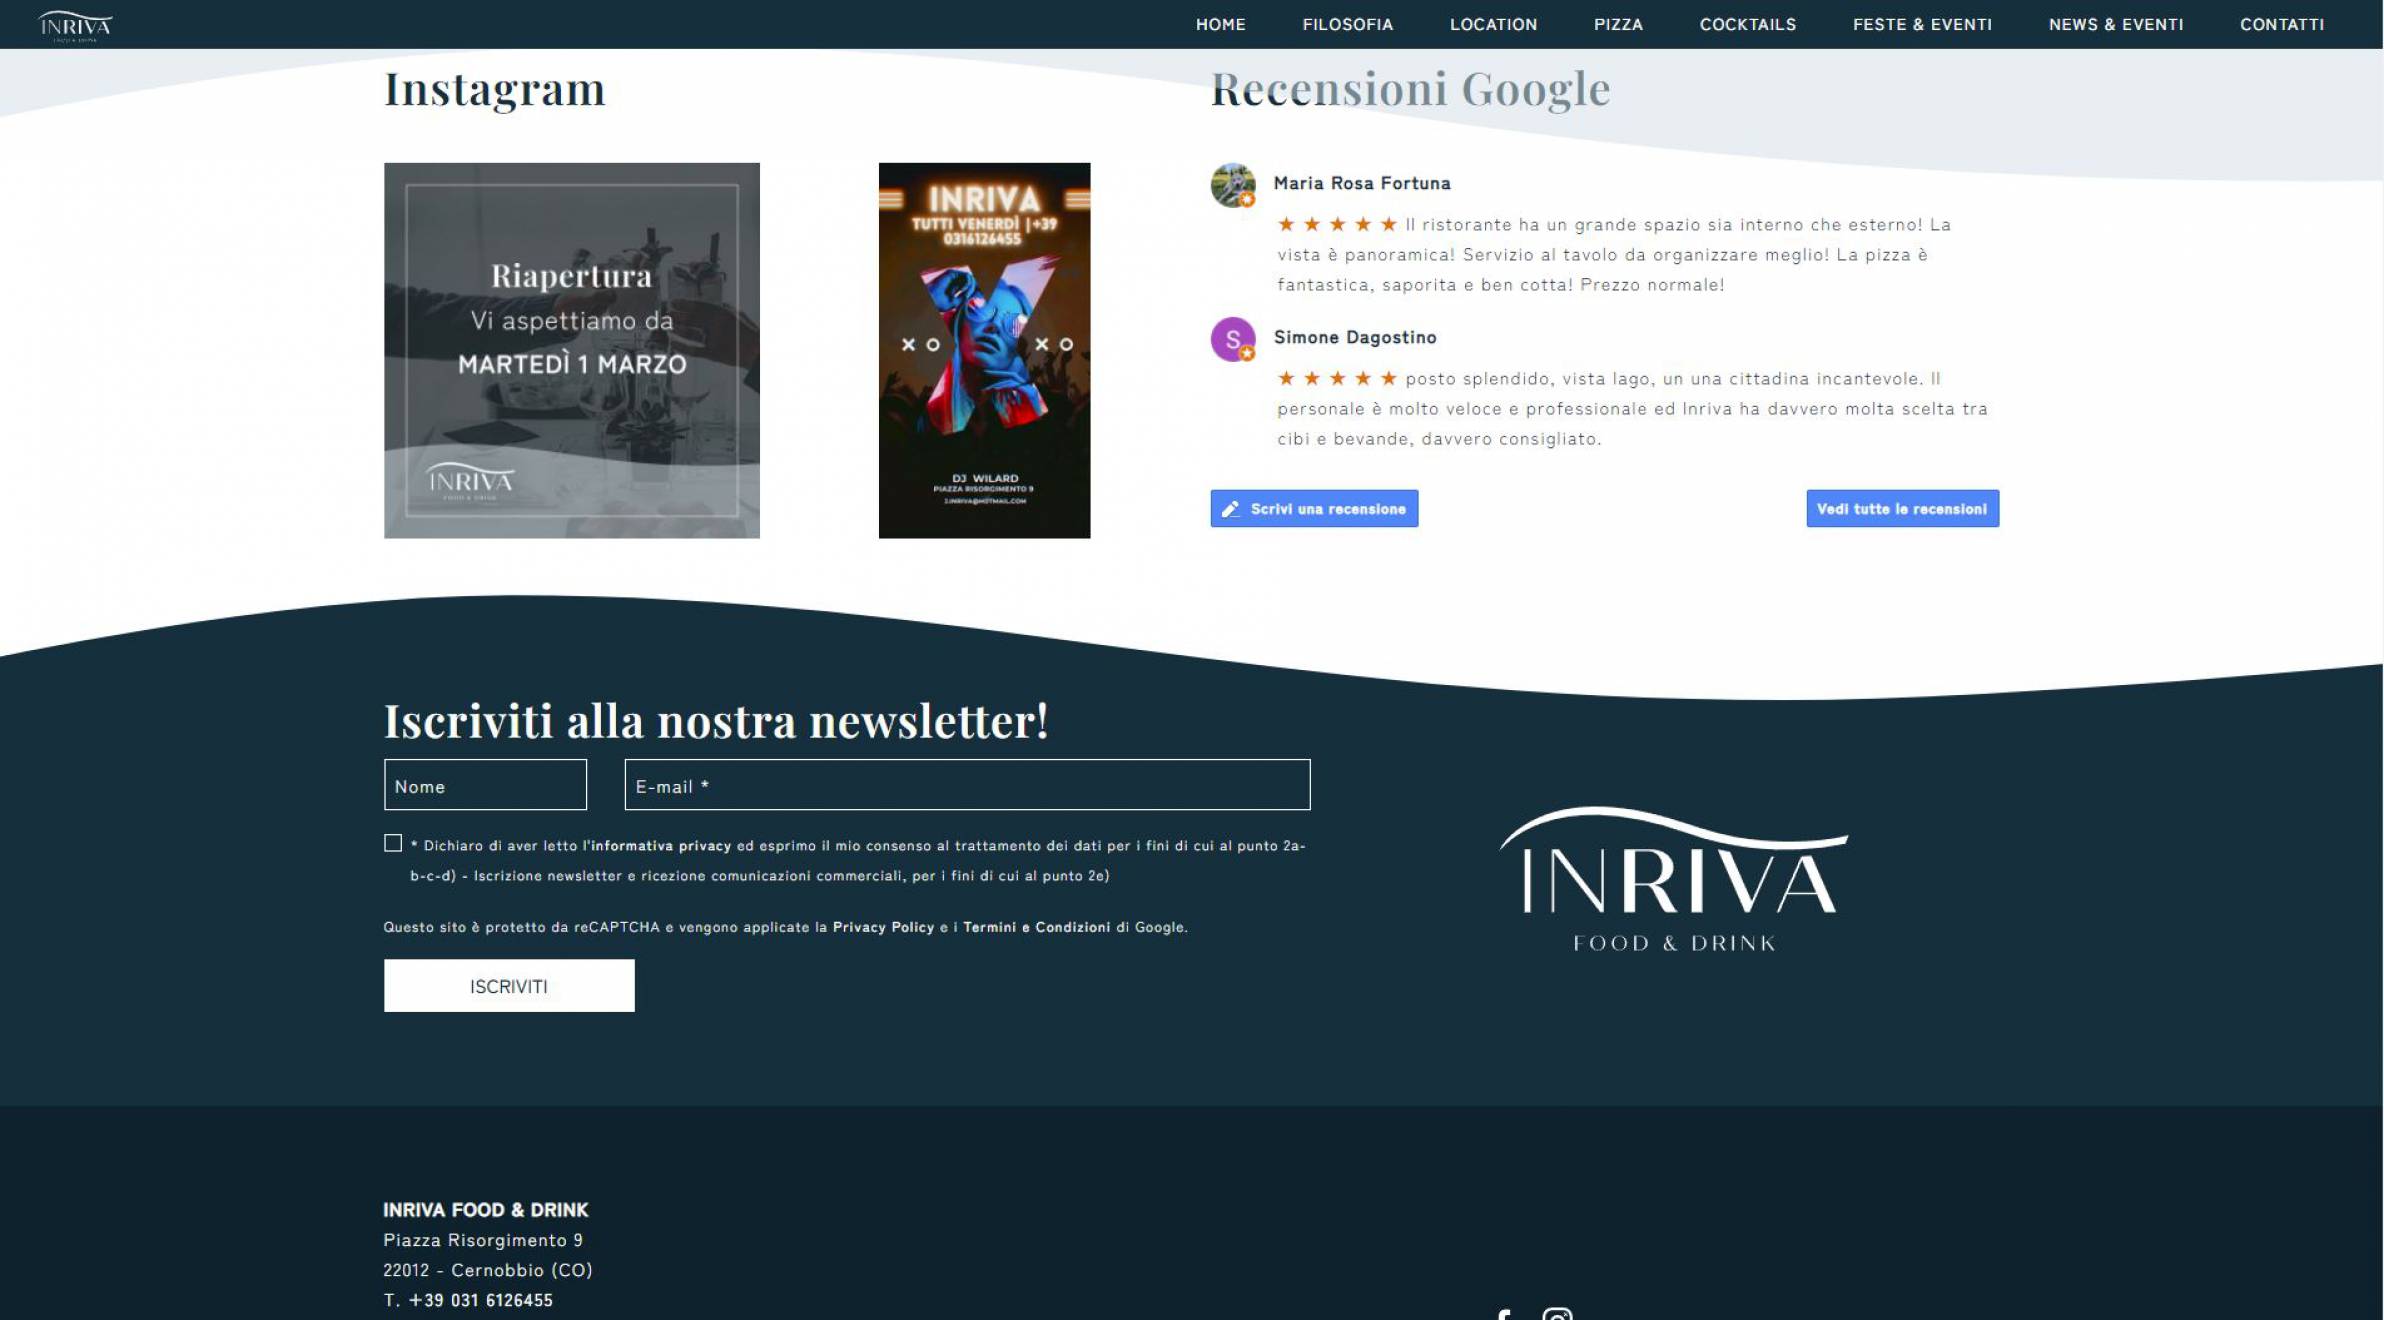The height and width of the screenshot is (1320, 2384).
Task: Open Termini e Condizioni link
Action: 1036,927
